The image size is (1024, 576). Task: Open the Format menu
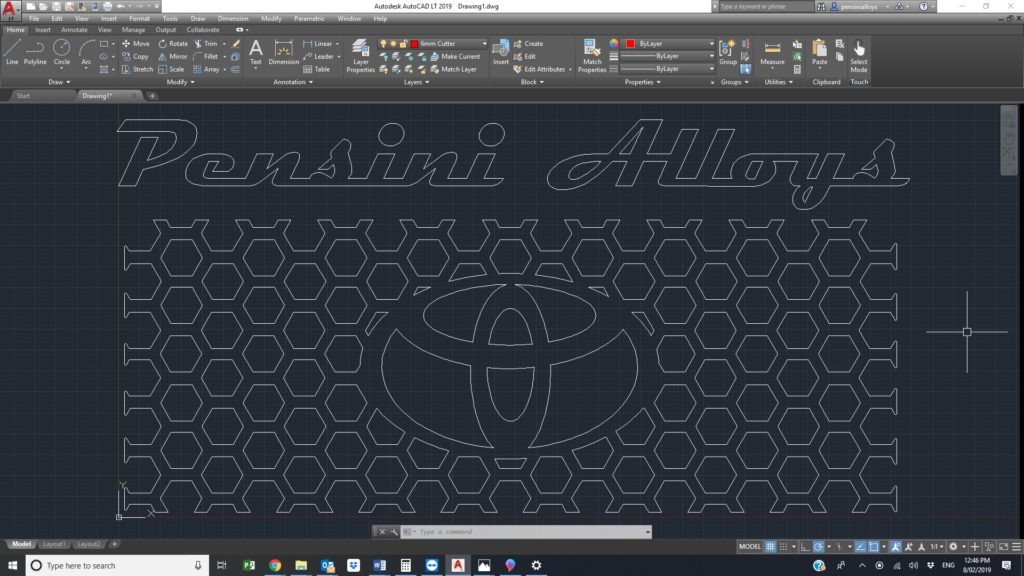tap(139, 19)
